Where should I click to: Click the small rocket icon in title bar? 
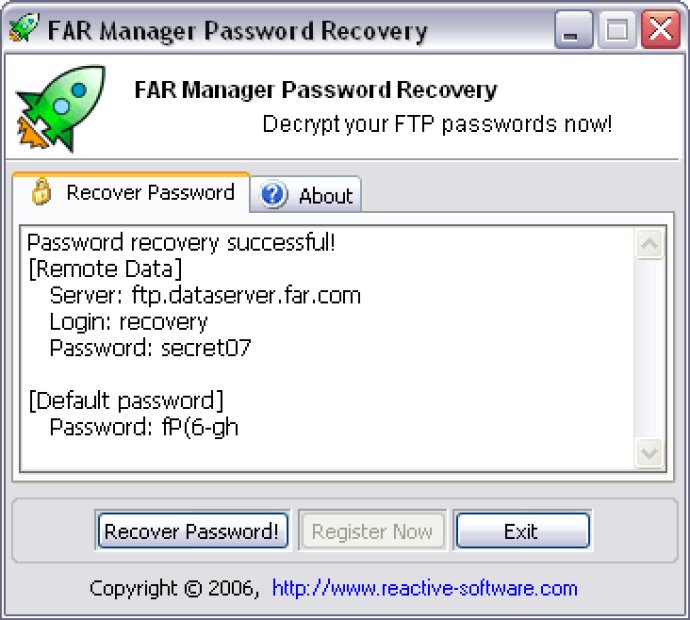point(24,28)
